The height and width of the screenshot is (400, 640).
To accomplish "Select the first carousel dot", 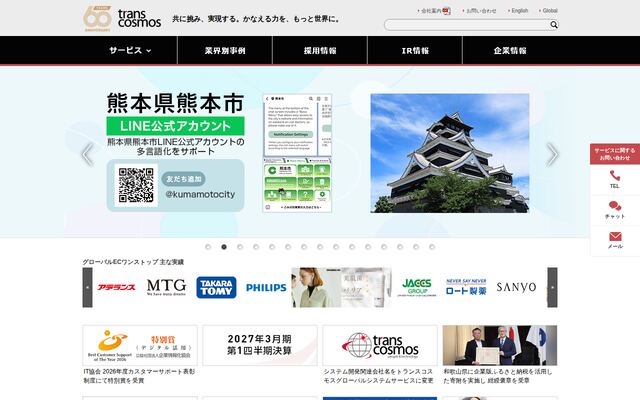I will (x=208, y=247).
